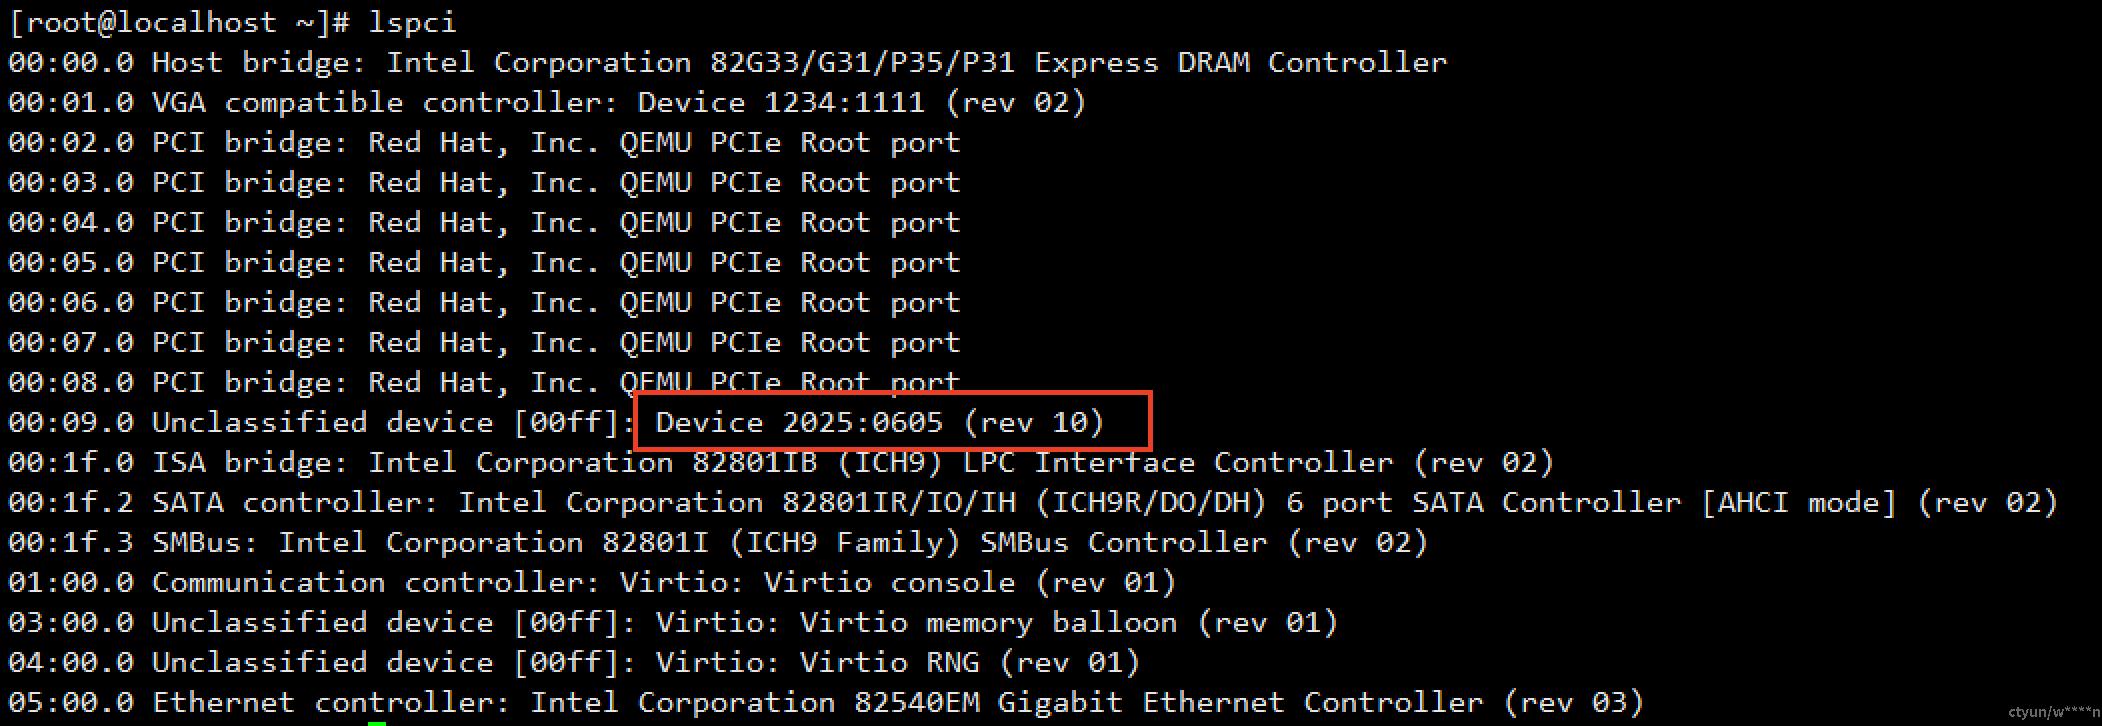Click the PCI bridge entry at 00:03.0
This screenshot has height=726, width=2102.
pos(484,182)
